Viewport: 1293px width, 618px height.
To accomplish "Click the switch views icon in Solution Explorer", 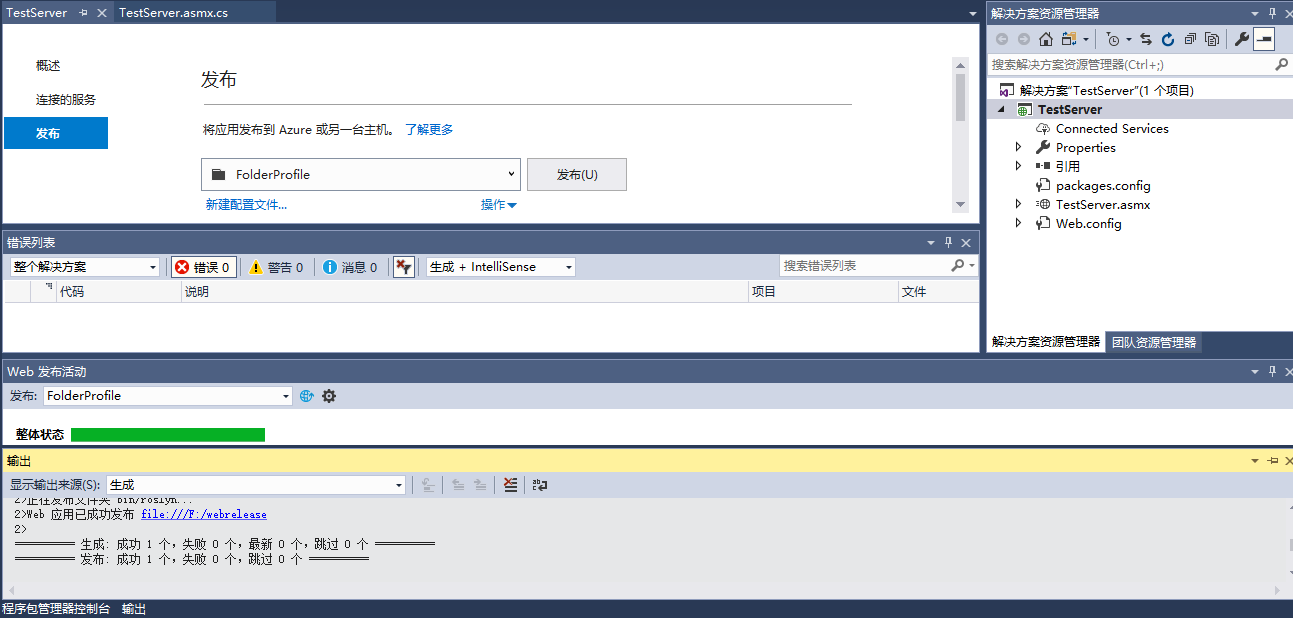I will [x=1069, y=39].
